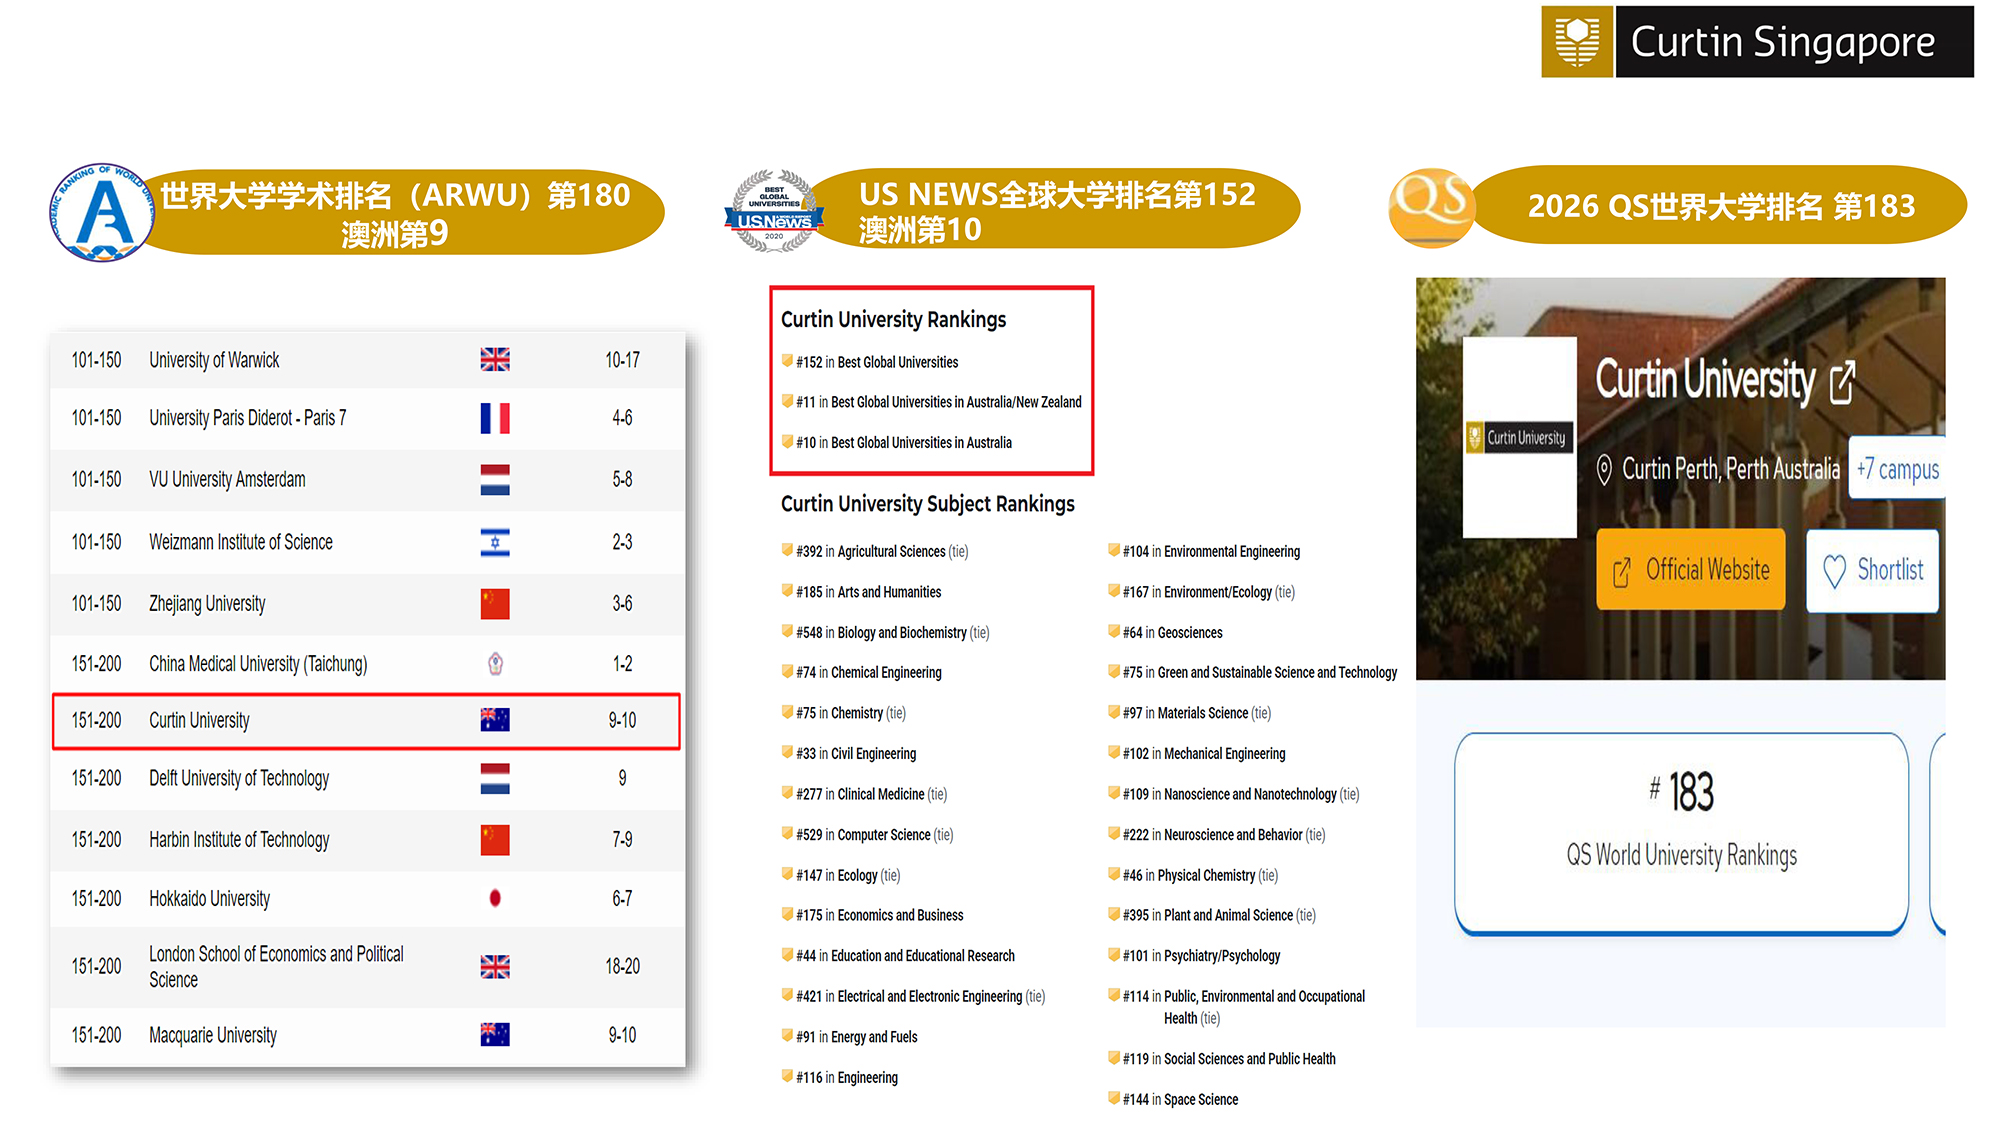Screen dimensions: 2000x1125
Task: Click the badge icon next to #33 Civil Engineering
Action: point(789,752)
